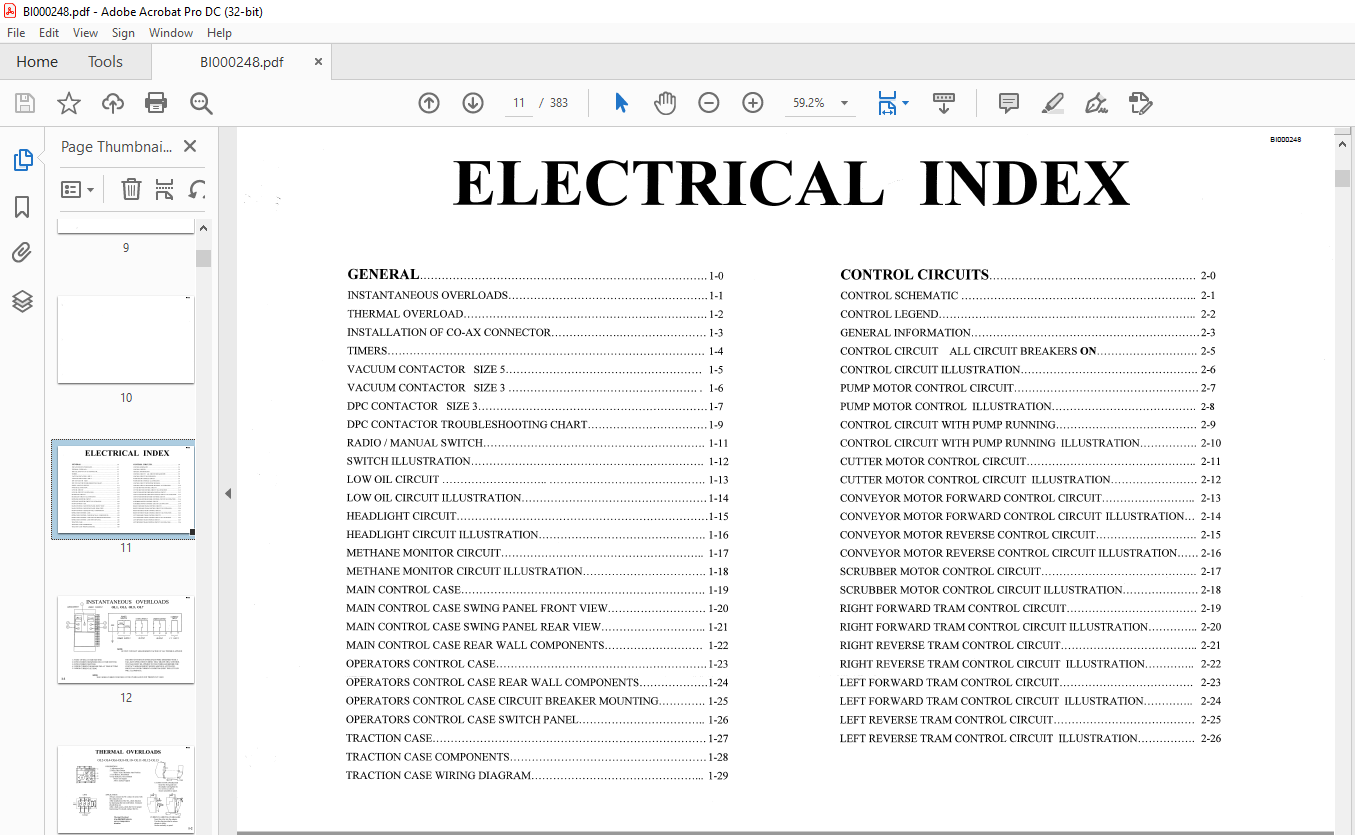
Task: Select the BI000248.pdf document tab
Action: tap(241, 62)
